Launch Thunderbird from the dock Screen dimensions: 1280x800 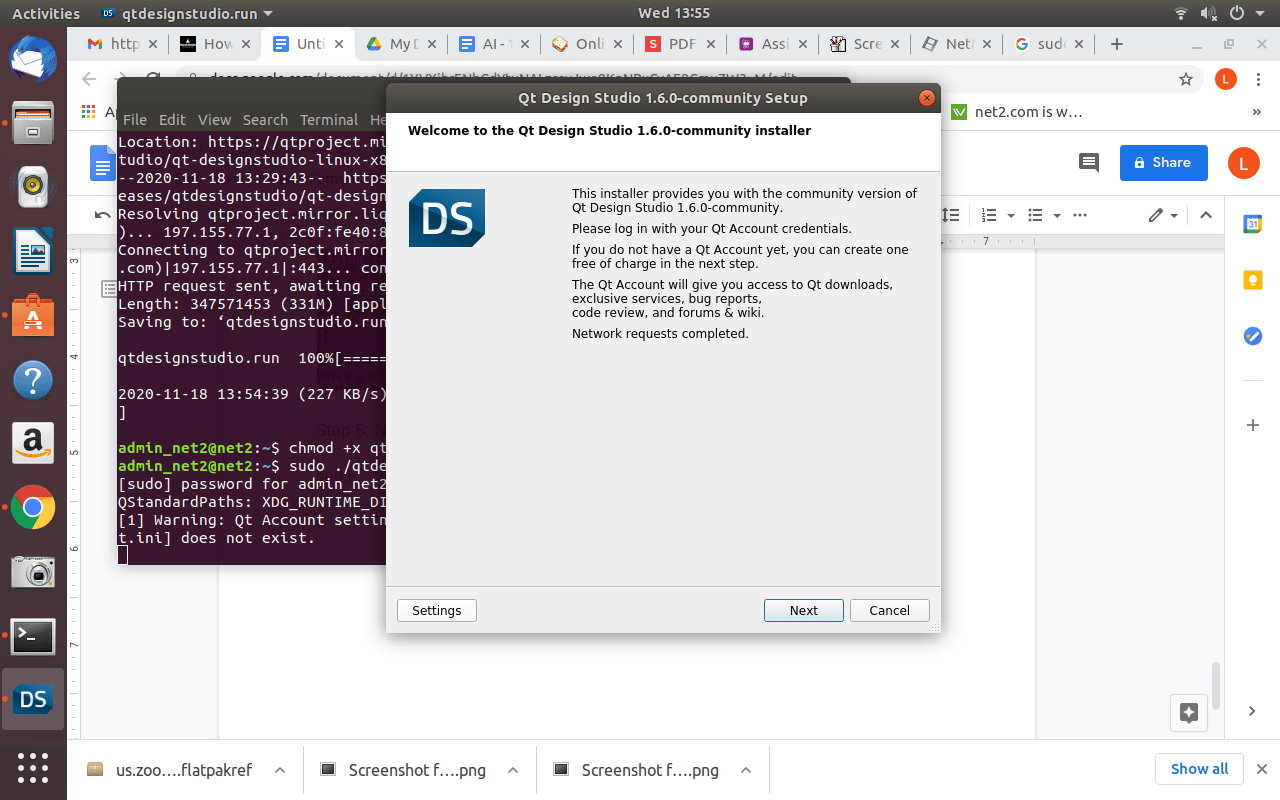(33, 59)
